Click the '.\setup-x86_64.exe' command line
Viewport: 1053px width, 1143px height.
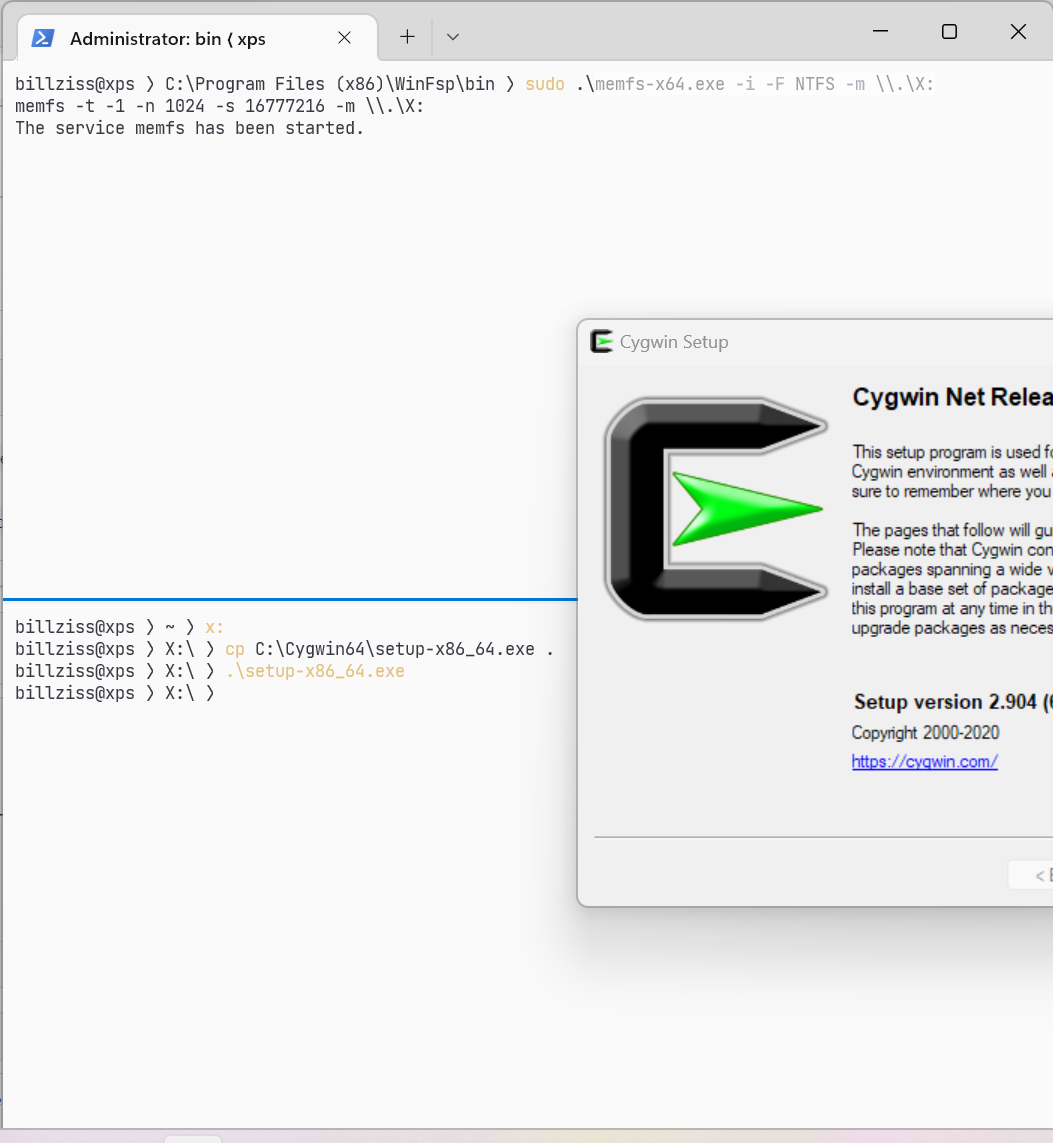click(x=210, y=671)
